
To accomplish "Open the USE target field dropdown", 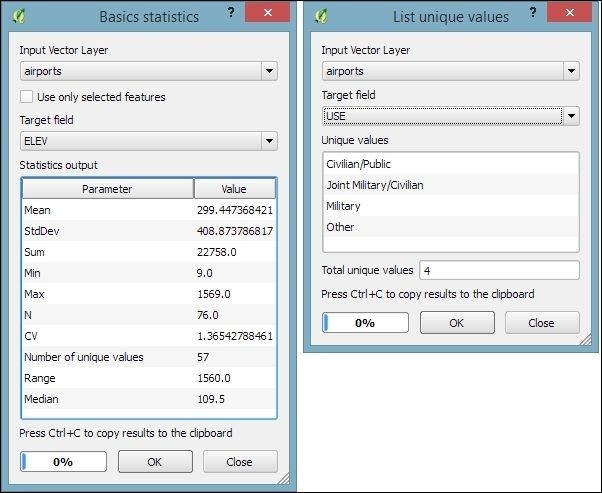I will tap(570, 116).
